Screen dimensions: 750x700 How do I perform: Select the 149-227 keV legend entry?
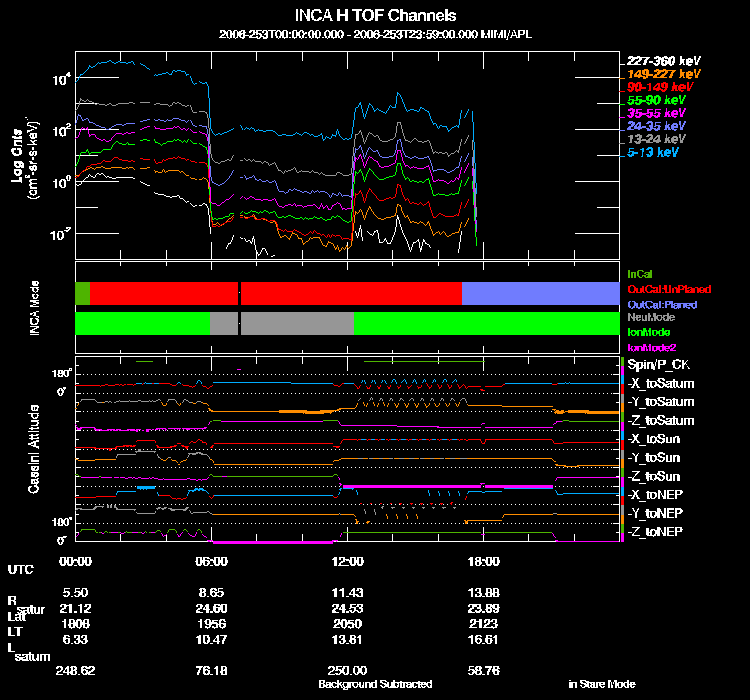[663, 74]
